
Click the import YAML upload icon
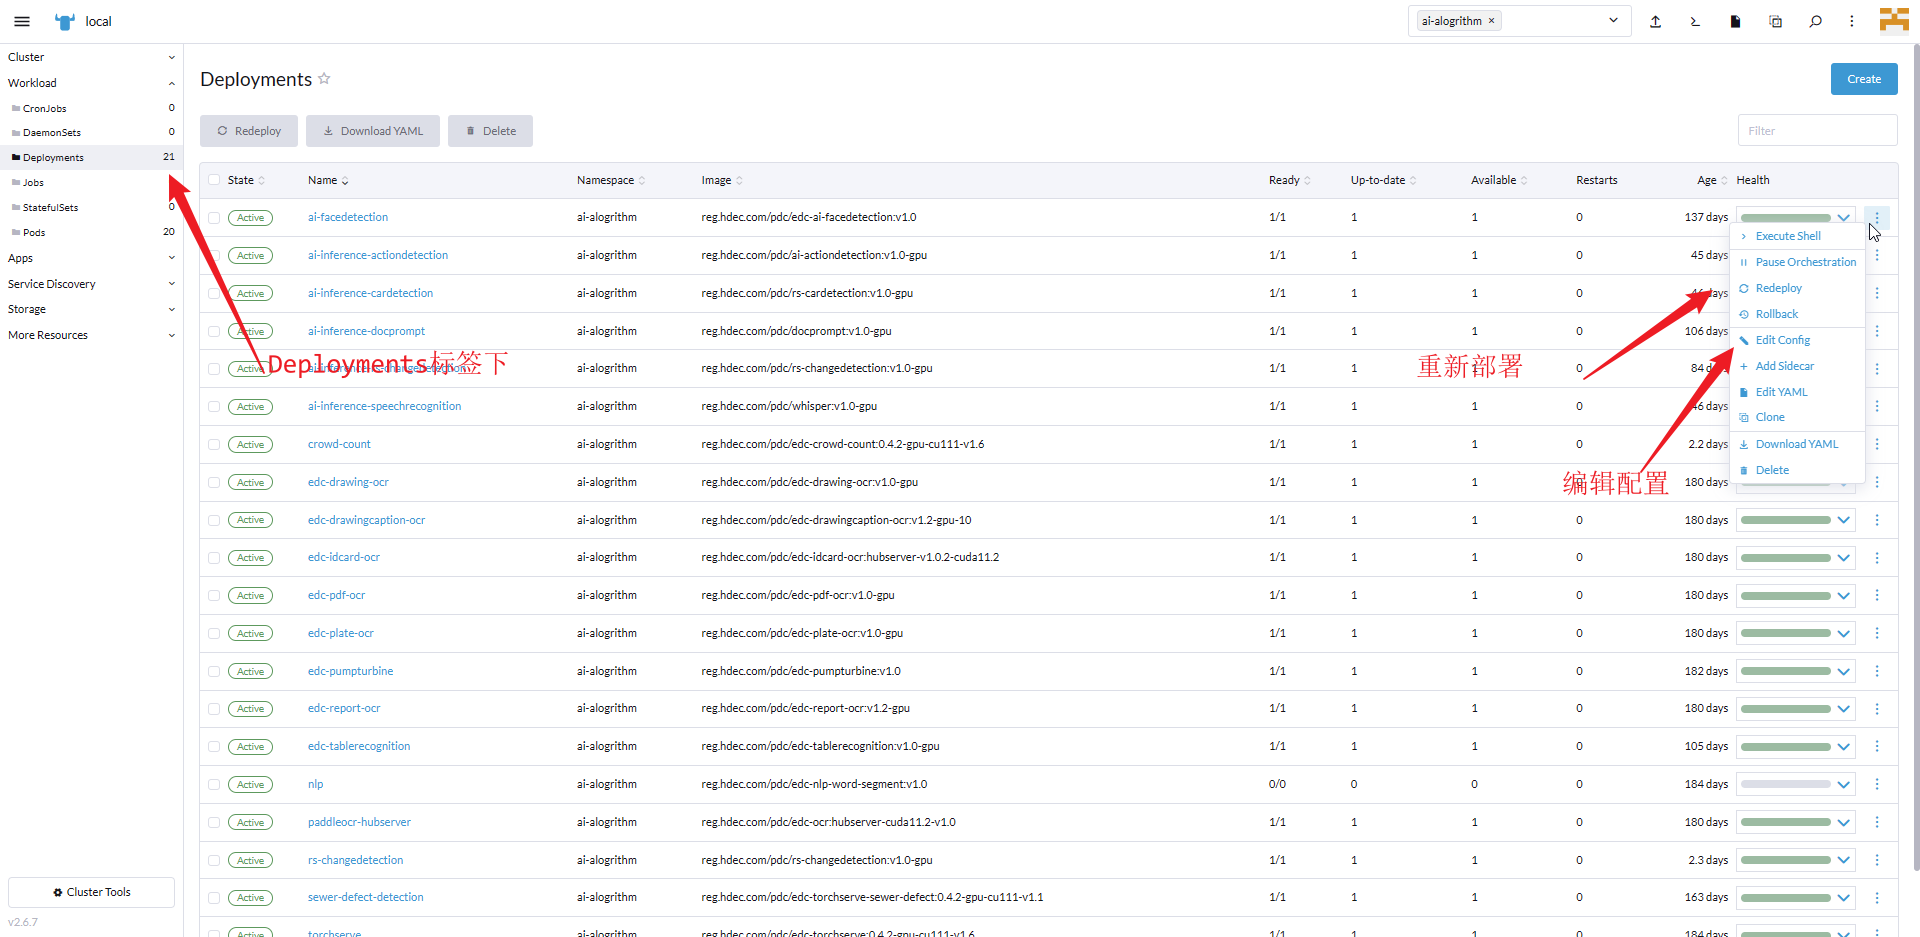pyautogui.click(x=1655, y=21)
